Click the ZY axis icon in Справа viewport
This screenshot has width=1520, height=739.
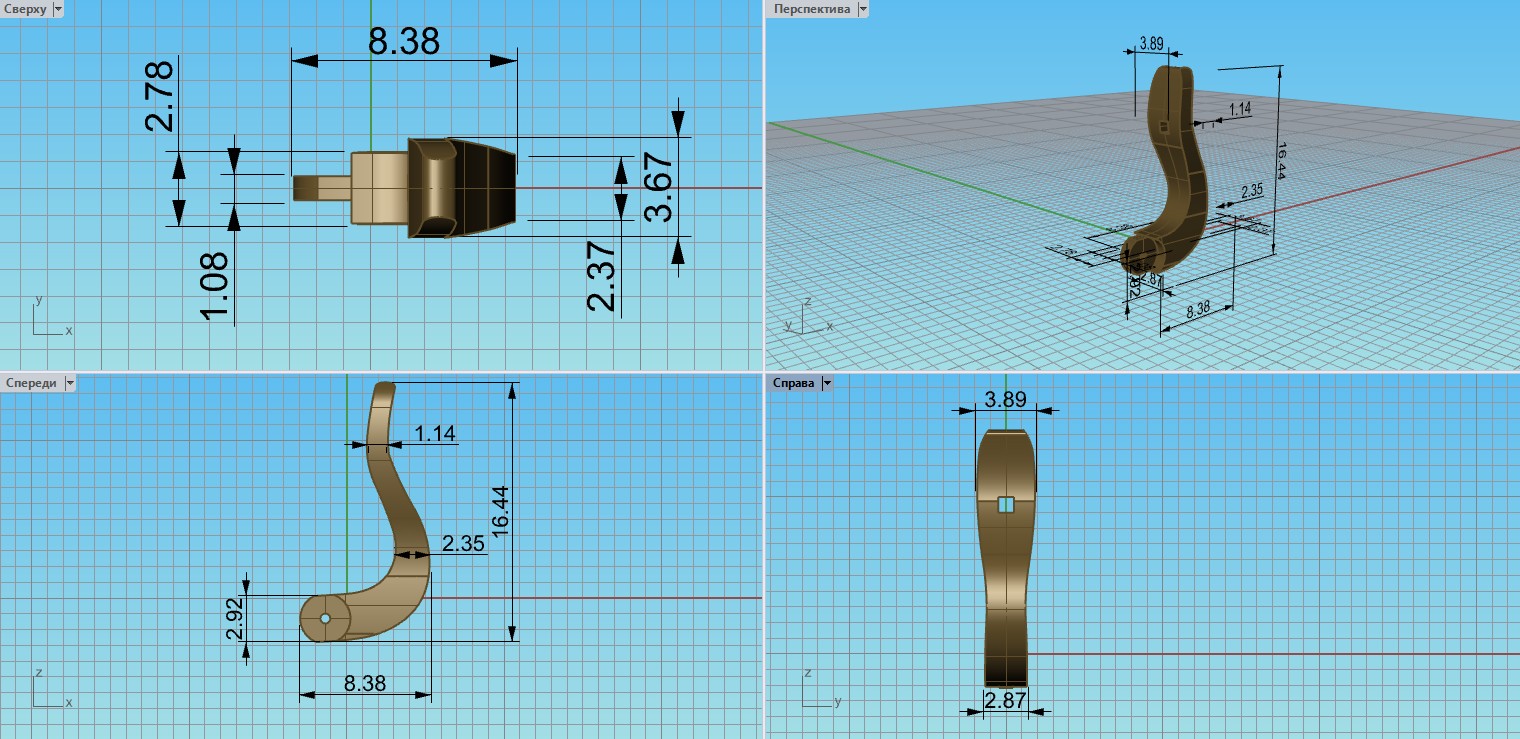coord(813,691)
